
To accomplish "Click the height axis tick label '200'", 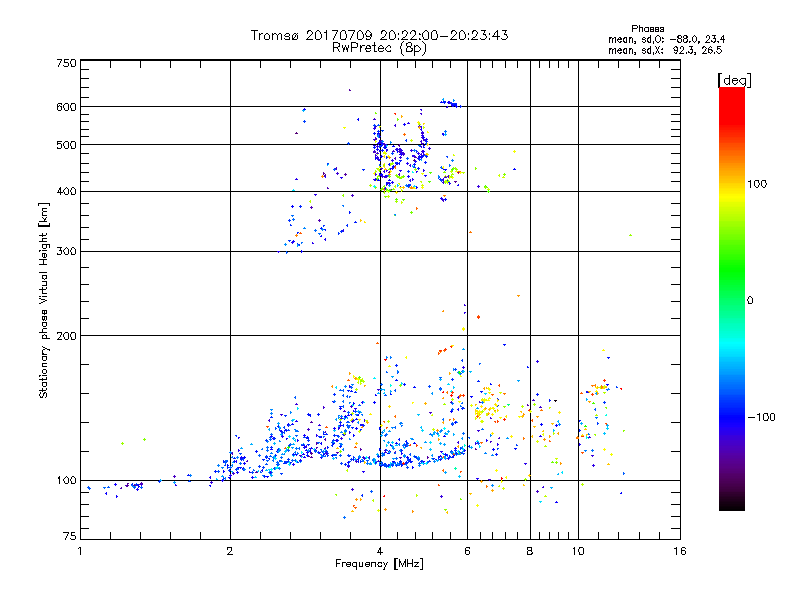I will [66, 336].
